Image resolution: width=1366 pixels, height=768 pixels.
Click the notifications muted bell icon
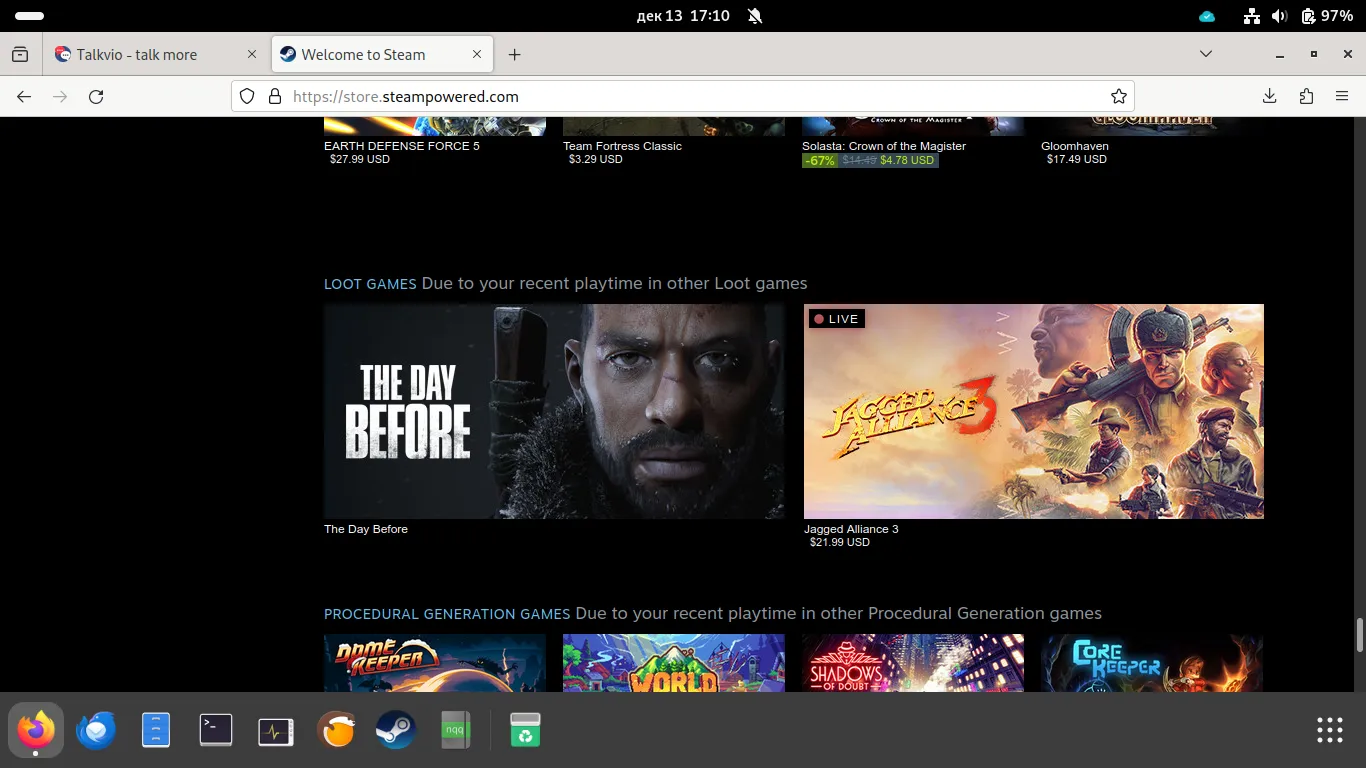pyautogui.click(x=755, y=16)
